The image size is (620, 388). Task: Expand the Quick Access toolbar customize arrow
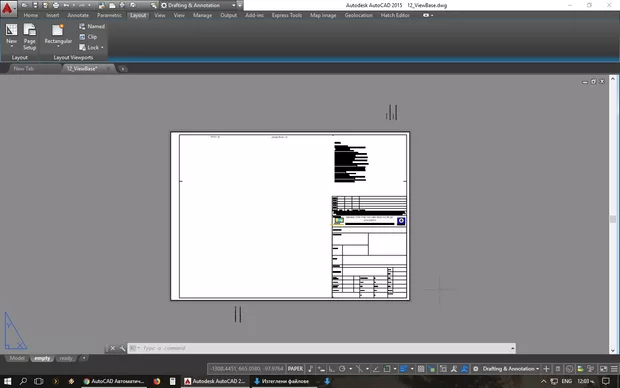coord(240,5)
